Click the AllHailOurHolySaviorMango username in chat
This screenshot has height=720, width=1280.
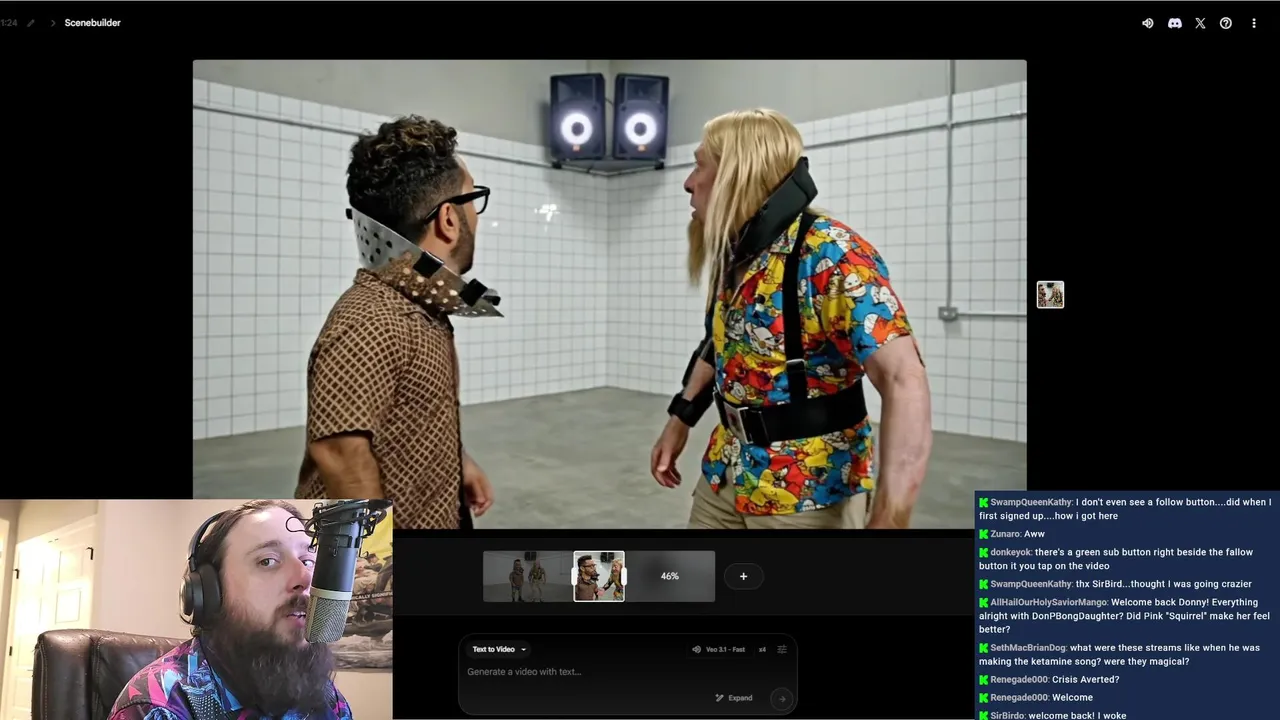pos(1048,602)
